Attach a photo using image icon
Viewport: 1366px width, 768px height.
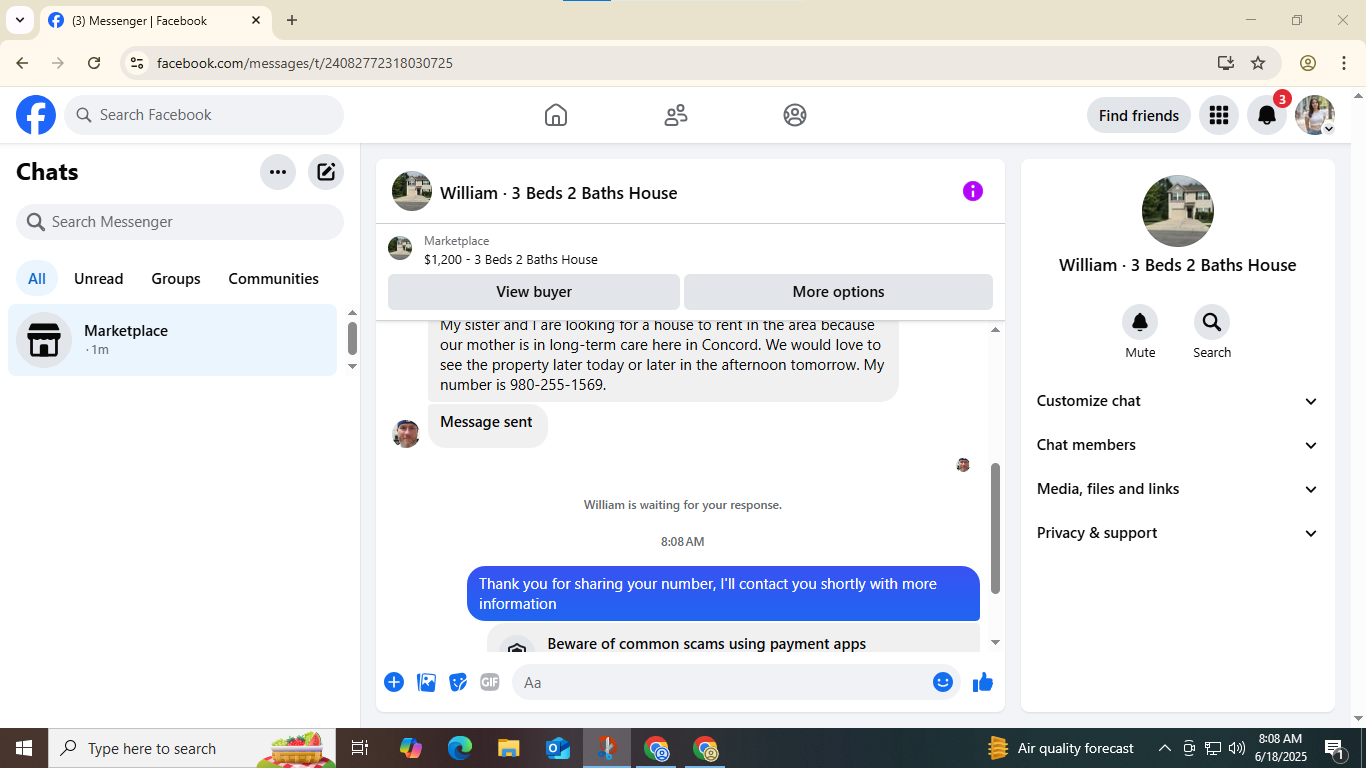(426, 682)
